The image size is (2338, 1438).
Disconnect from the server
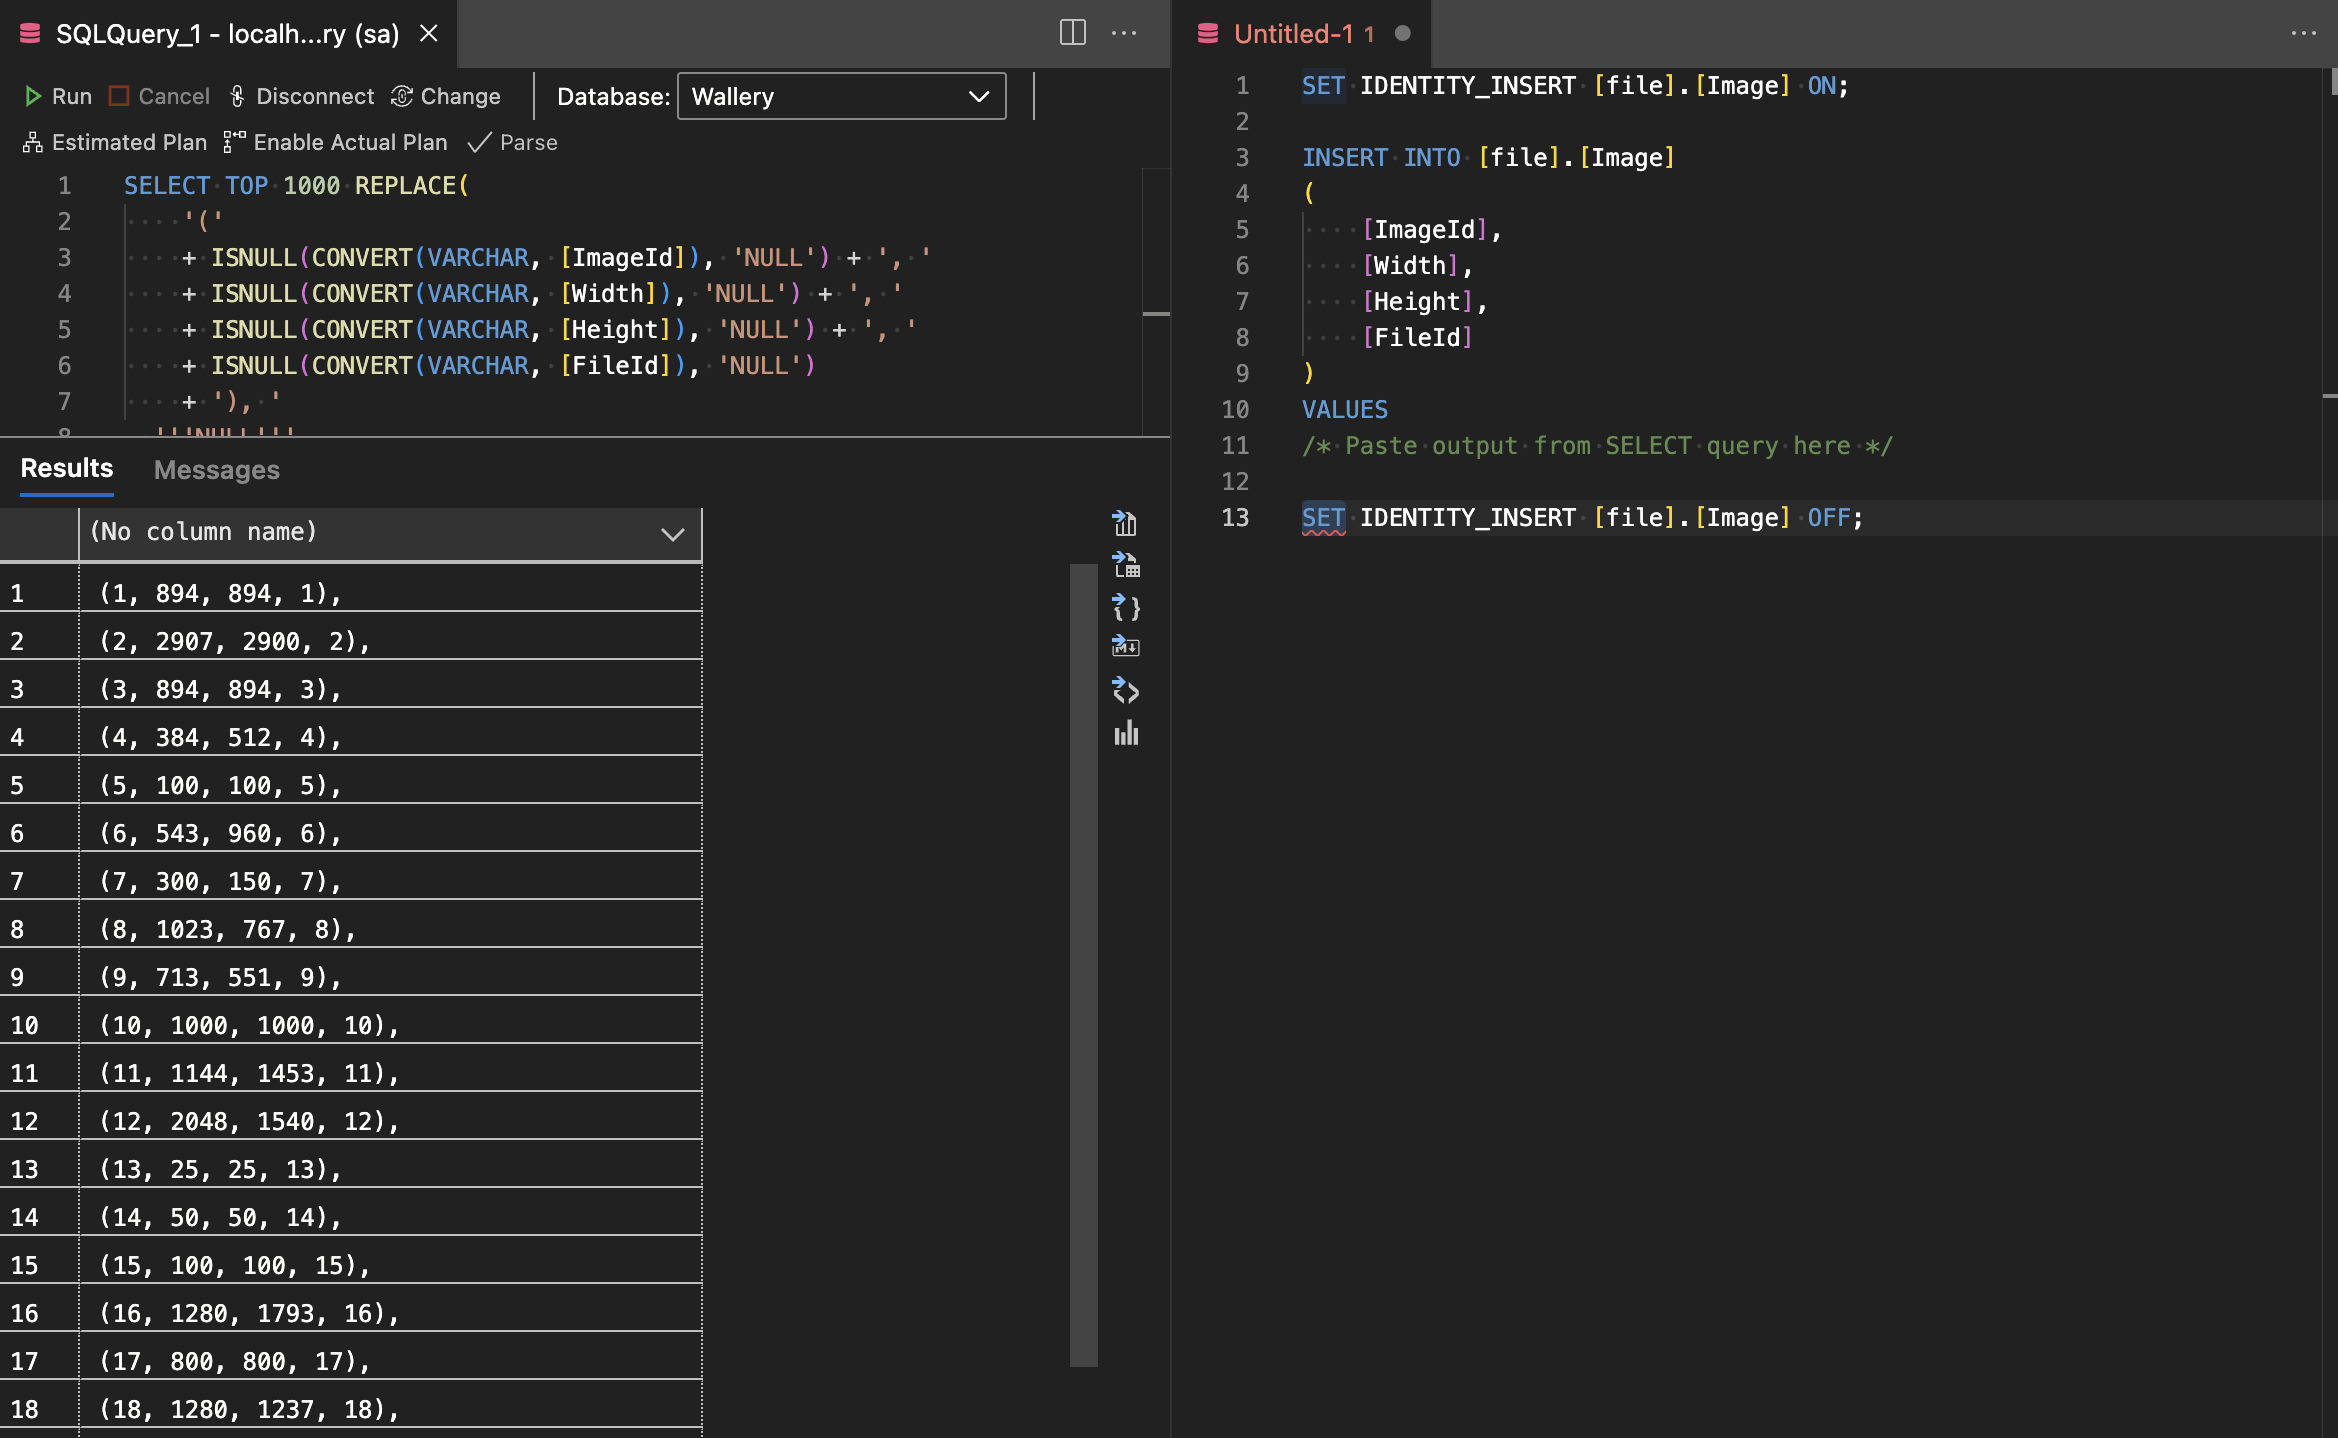(302, 96)
